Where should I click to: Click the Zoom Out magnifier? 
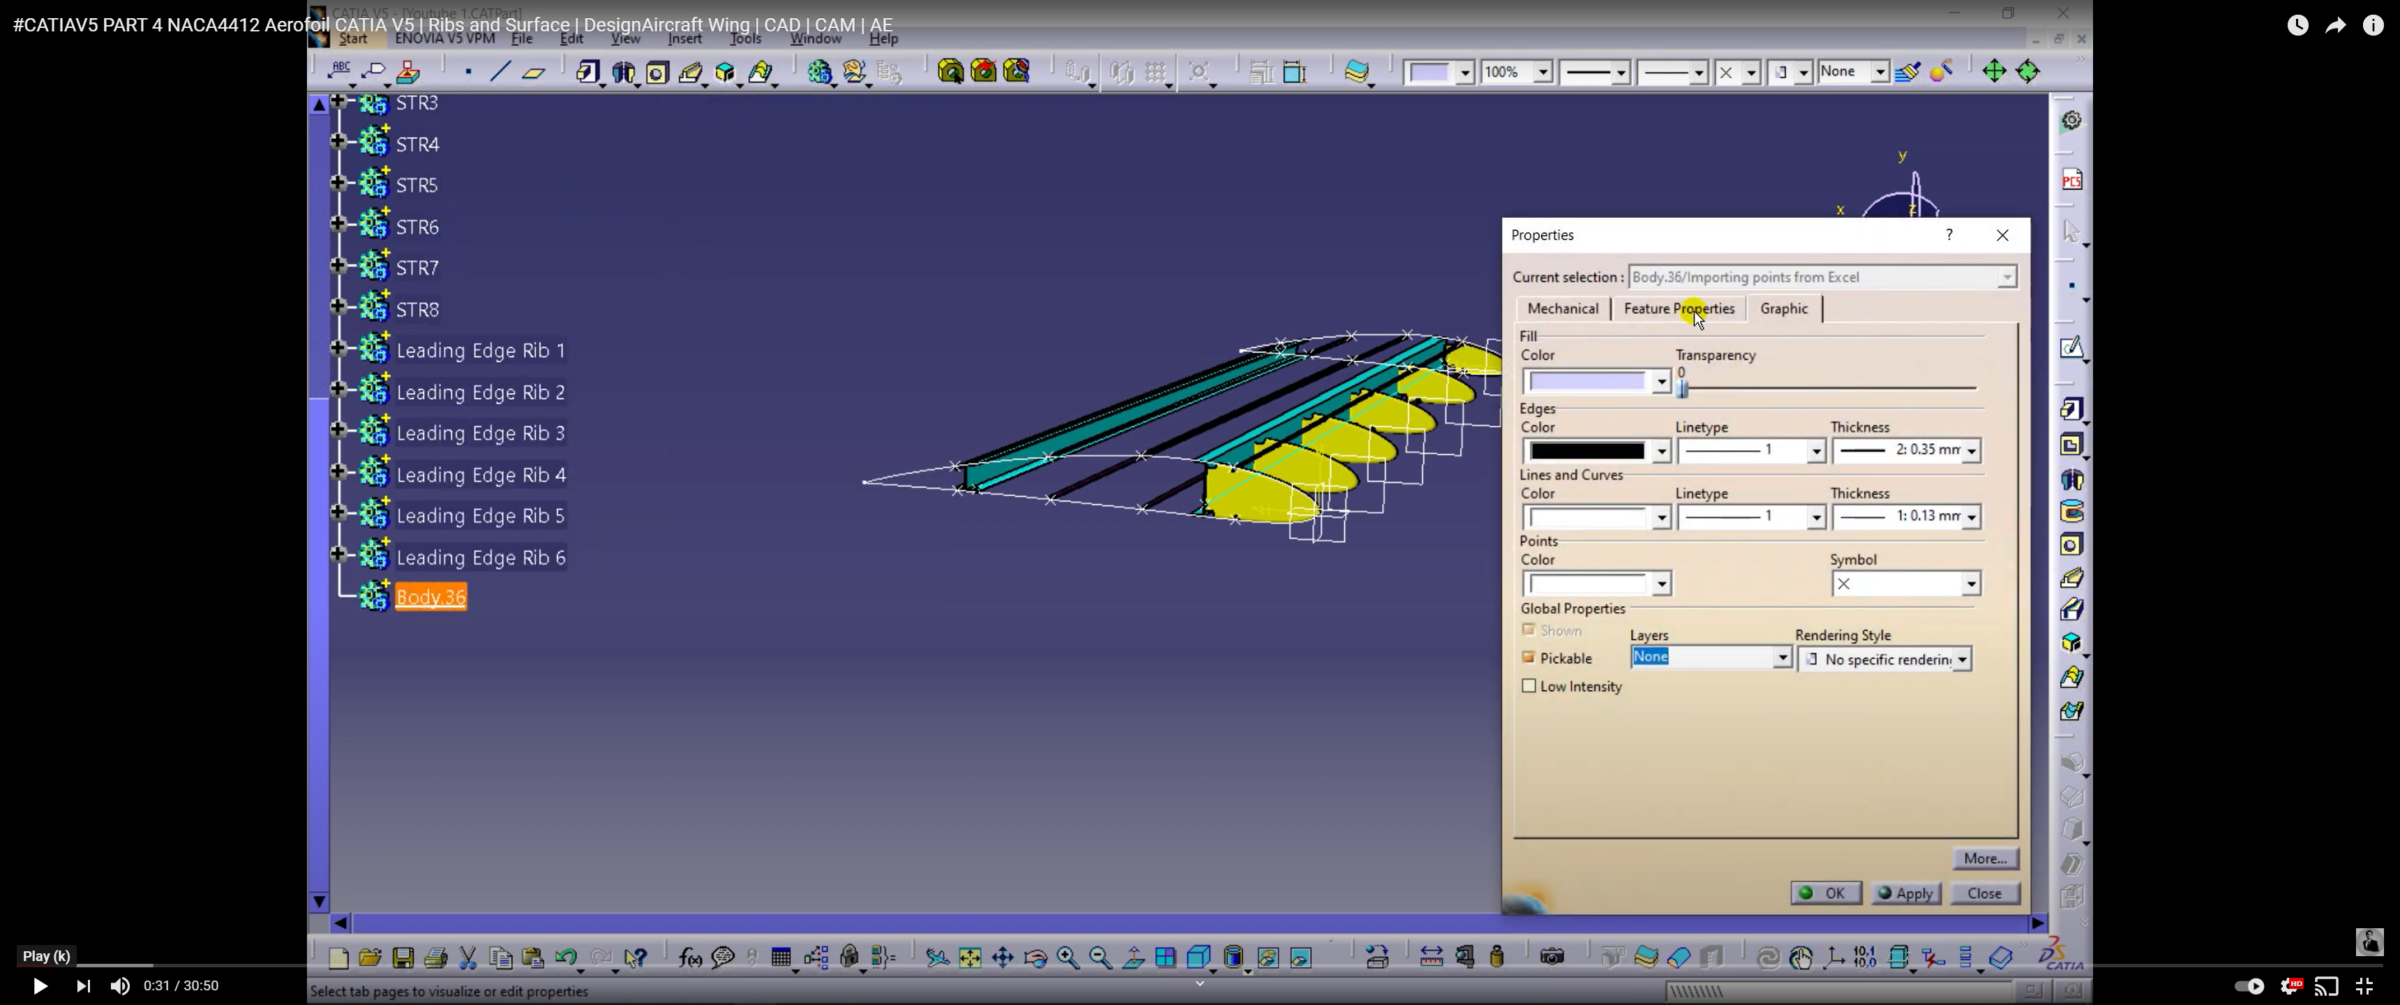click(x=1101, y=958)
